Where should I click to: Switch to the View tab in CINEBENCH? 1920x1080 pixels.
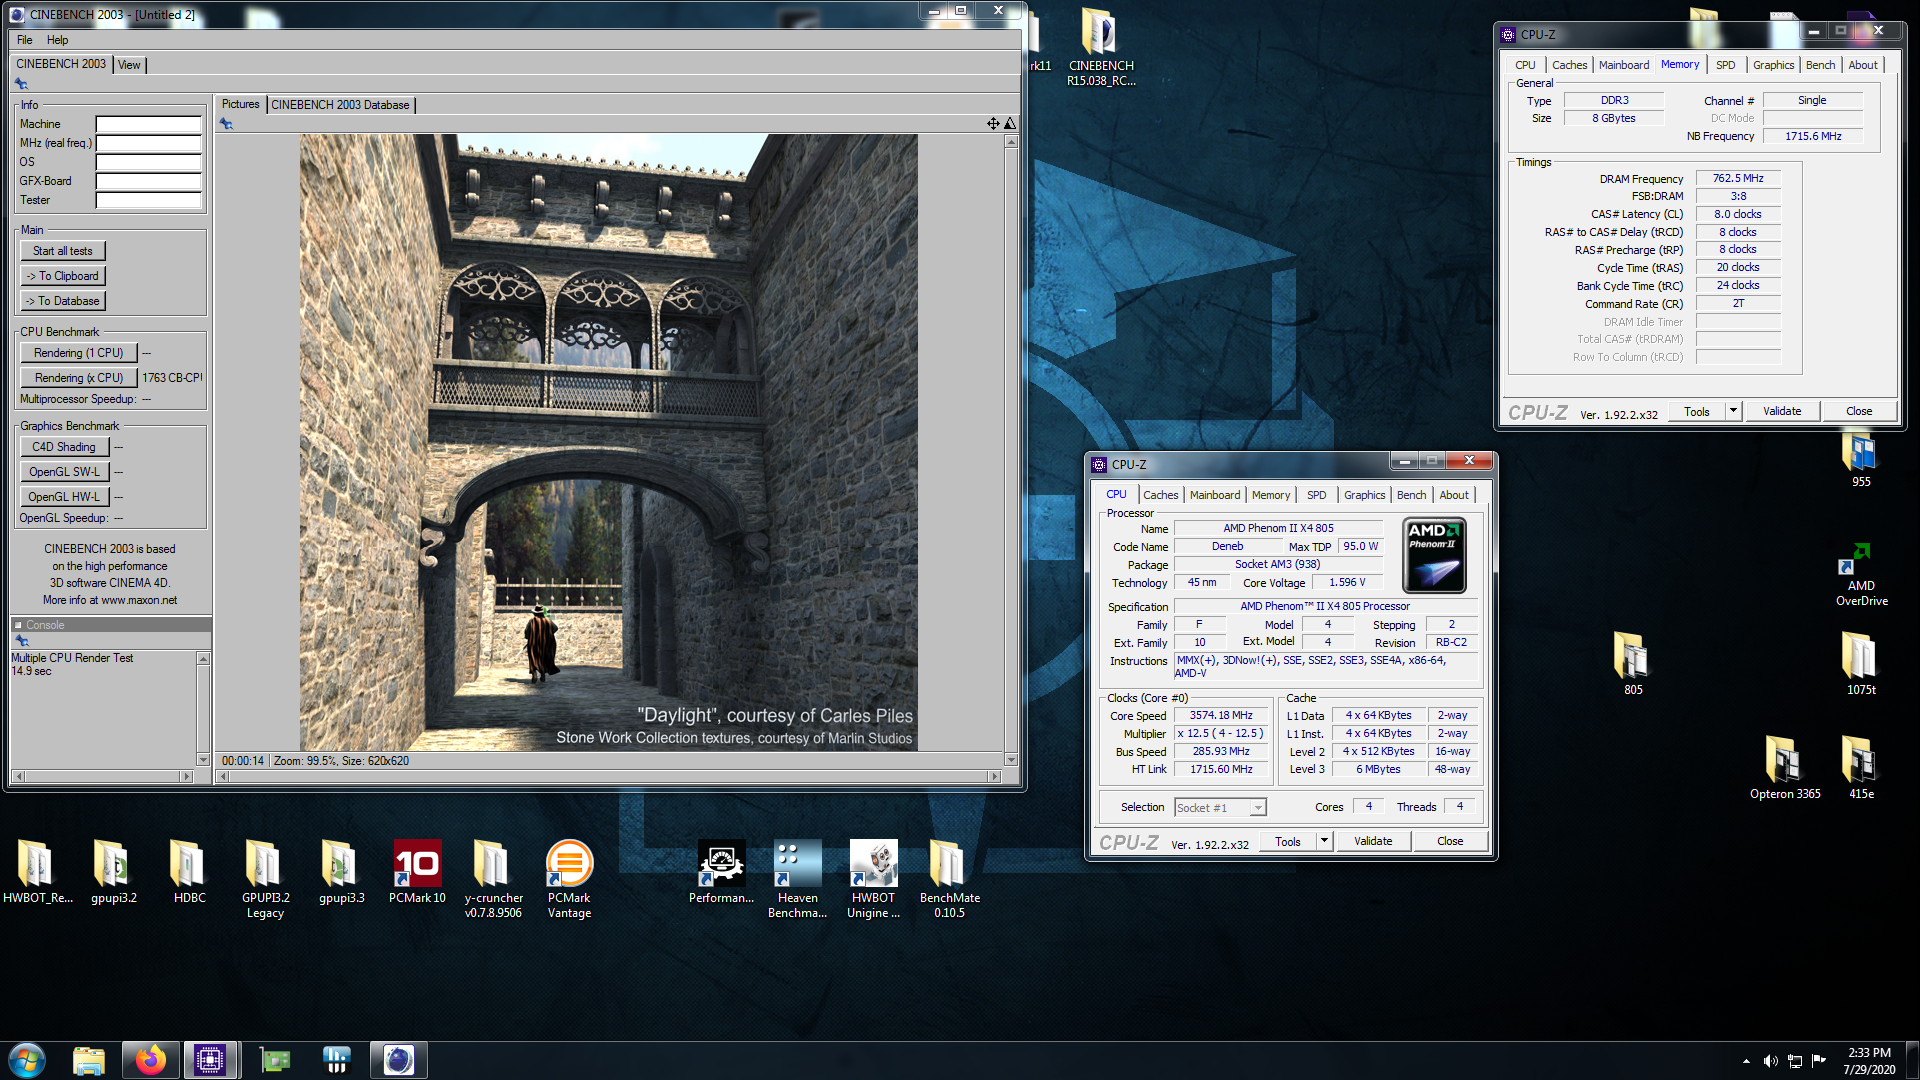click(x=129, y=65)
